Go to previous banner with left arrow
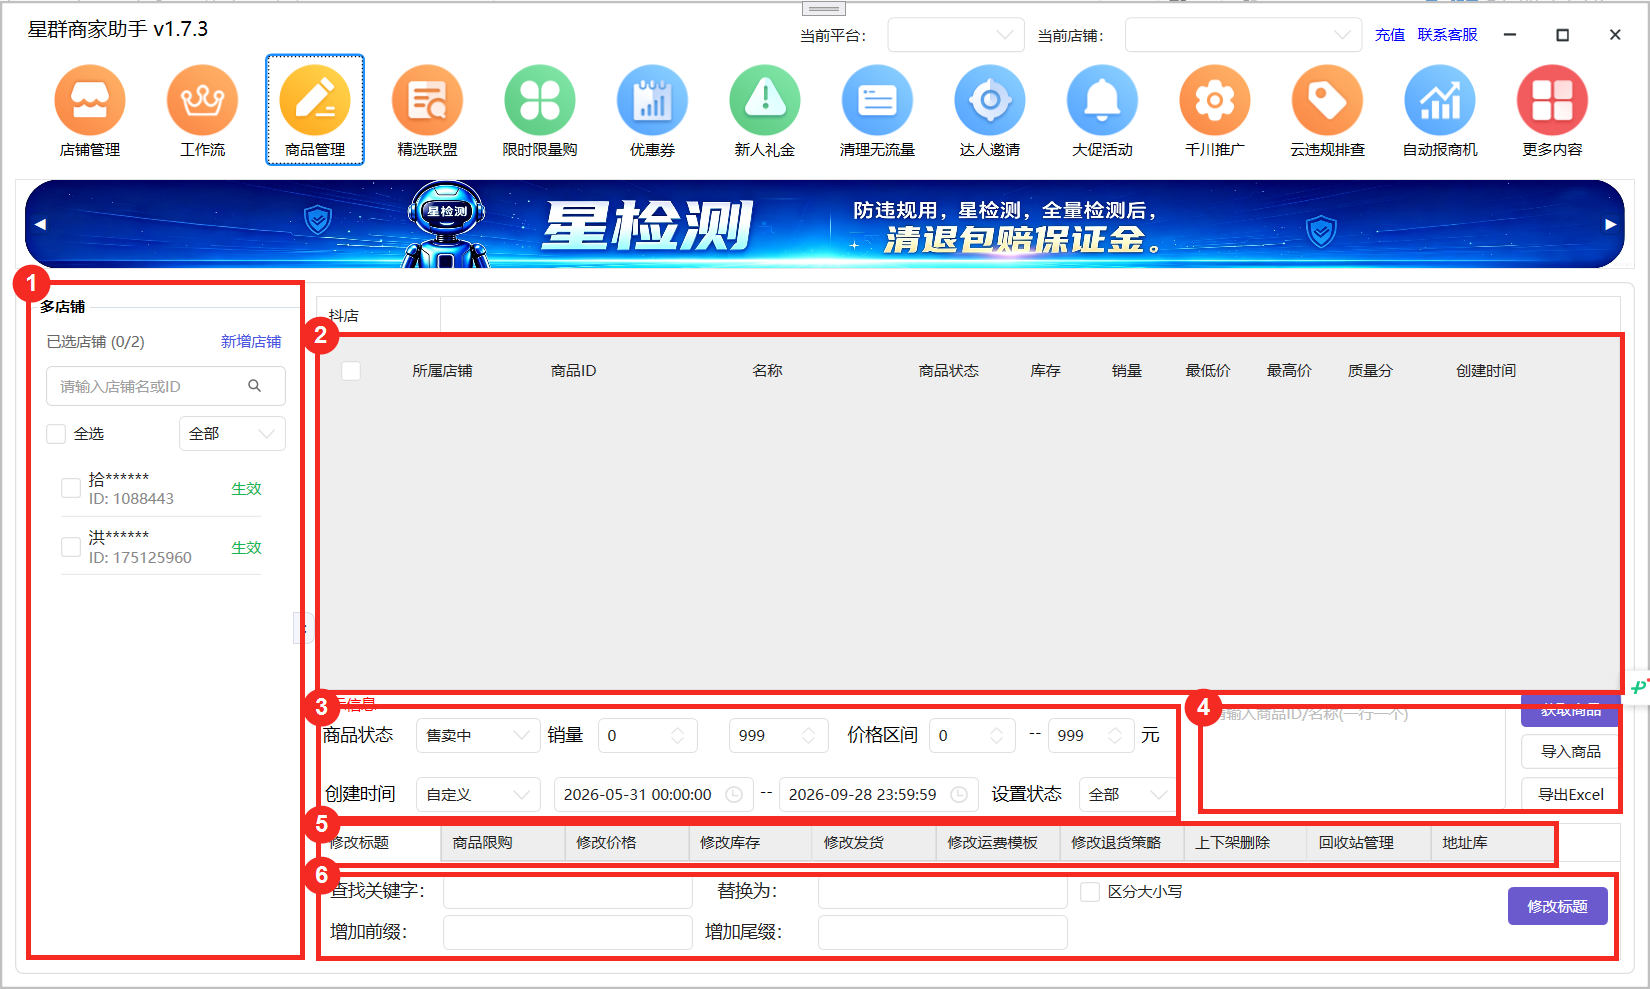Image resolution: width=1650 pixels, height=989 pixels. click(x=40, y=224)
